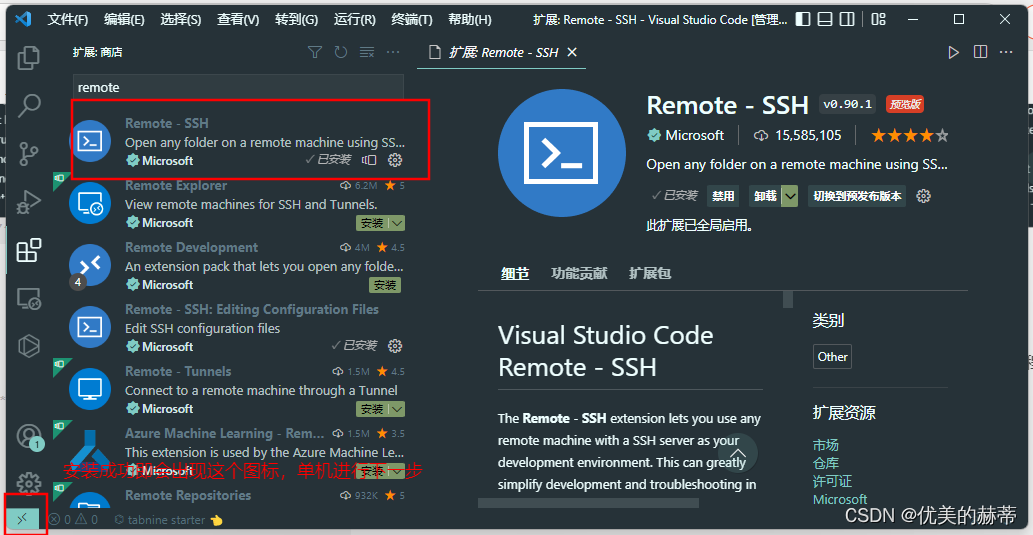Viewport: 1033px width, 535px height.
Task: Open the Manage gear in activity bar
Action: click(x=28, y=483)
